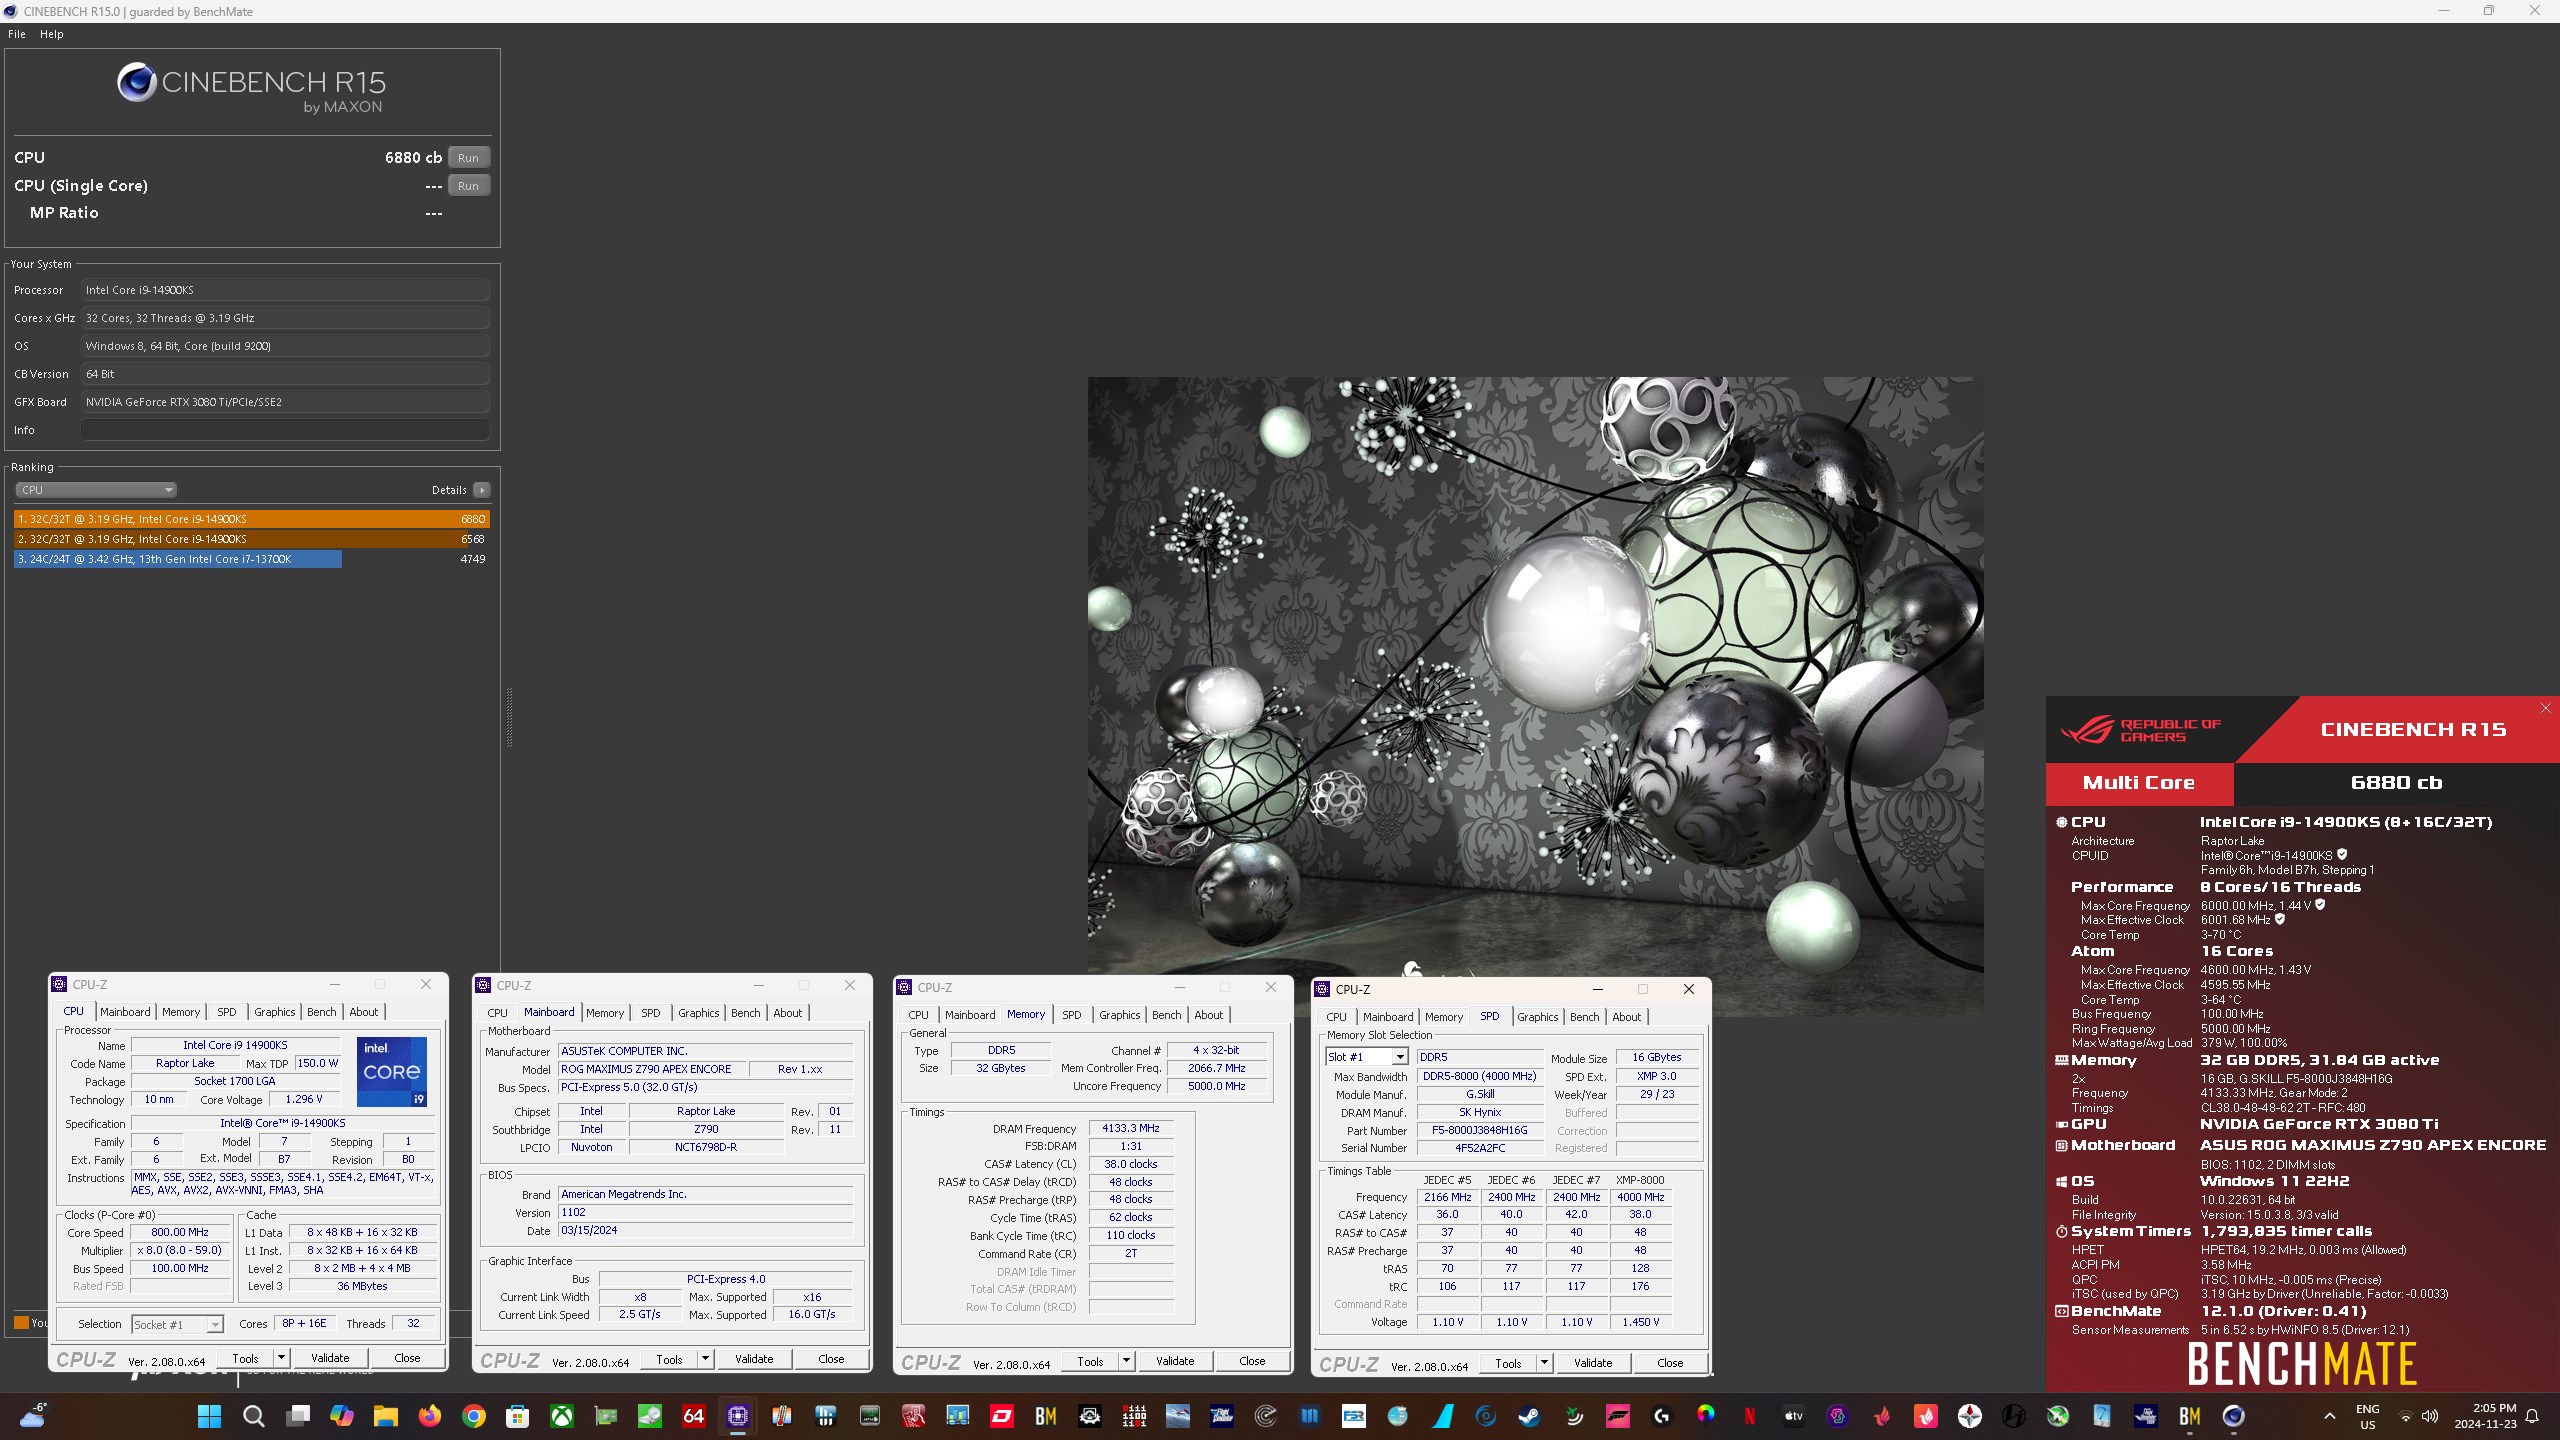The width and height of the screenshot is (2560, 1440).
Task: Open Forza taskbar icon
Action: point(1617,1416)
